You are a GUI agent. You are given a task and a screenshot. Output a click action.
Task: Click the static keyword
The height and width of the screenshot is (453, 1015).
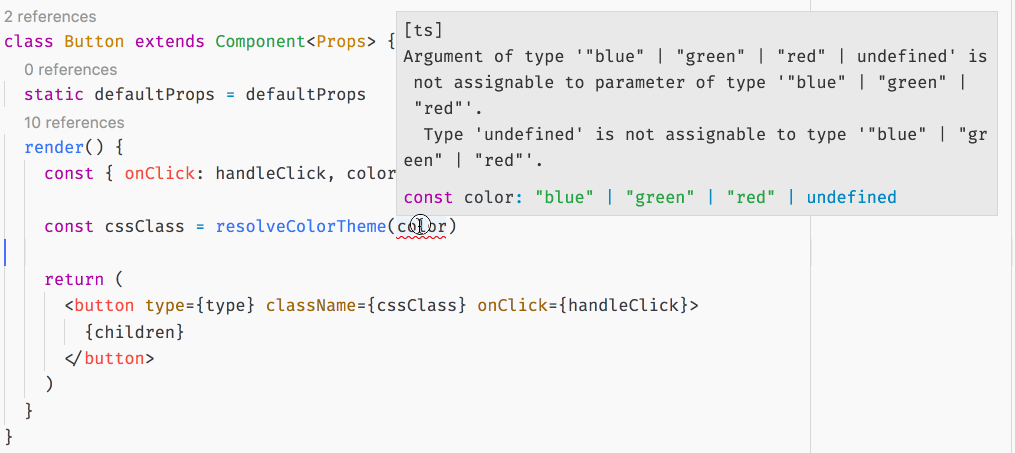[54, 94]
